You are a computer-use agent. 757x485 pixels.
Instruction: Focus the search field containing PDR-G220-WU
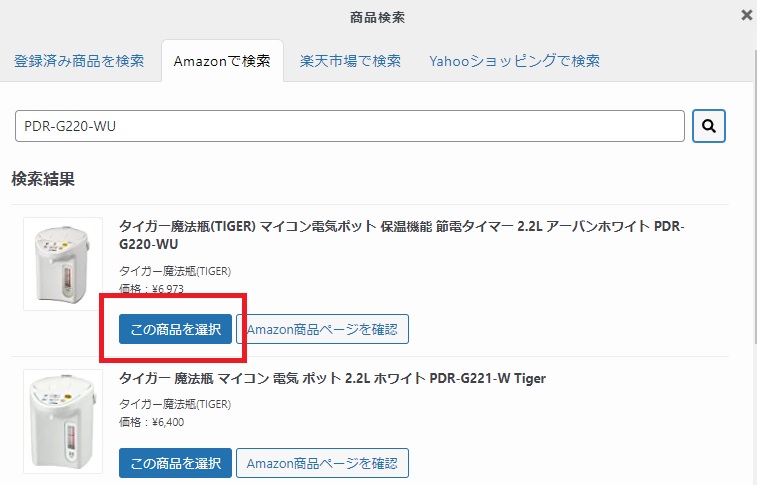click(350, 126)
